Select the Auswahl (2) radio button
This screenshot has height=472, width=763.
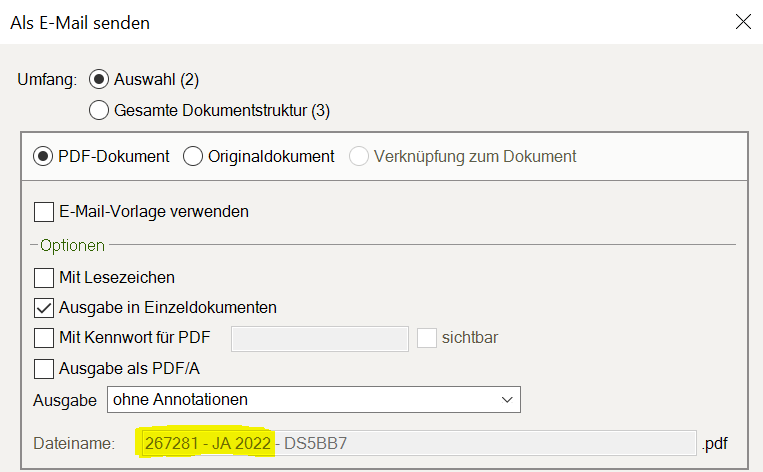coord(99,79)
